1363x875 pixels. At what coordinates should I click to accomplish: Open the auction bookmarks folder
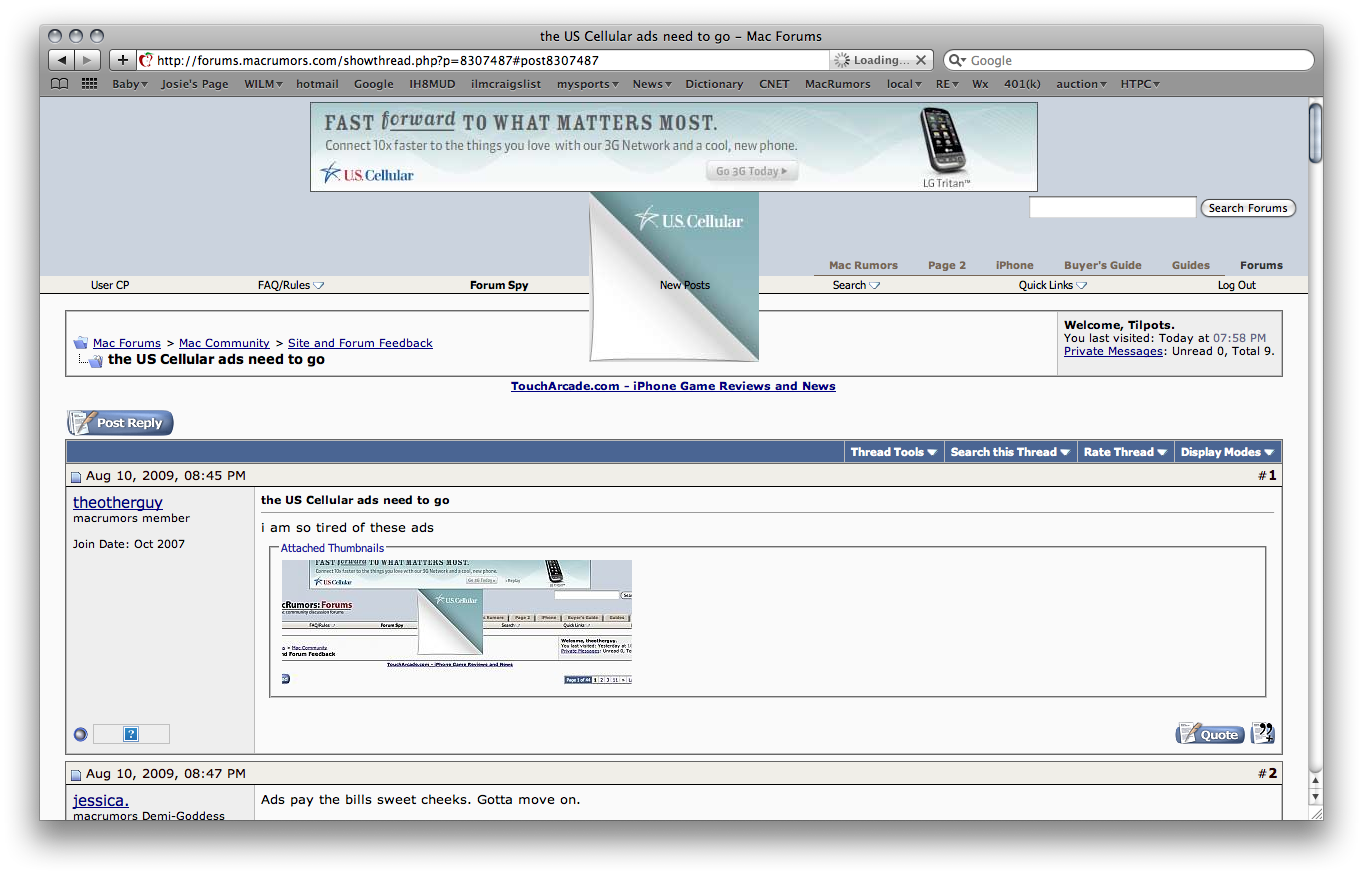(x=1082, y=84)
